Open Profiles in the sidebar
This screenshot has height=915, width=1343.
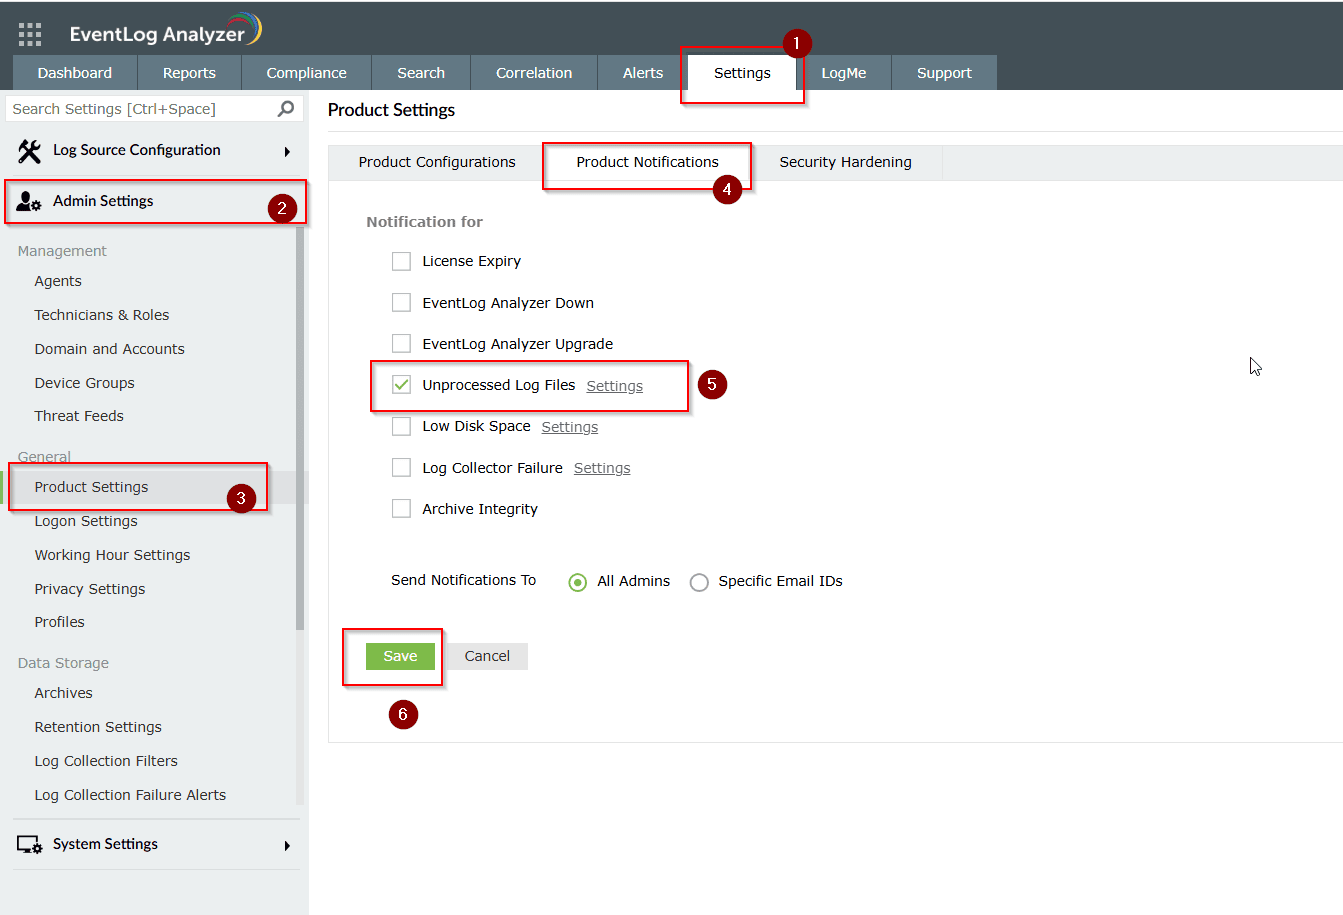point(60,622)
